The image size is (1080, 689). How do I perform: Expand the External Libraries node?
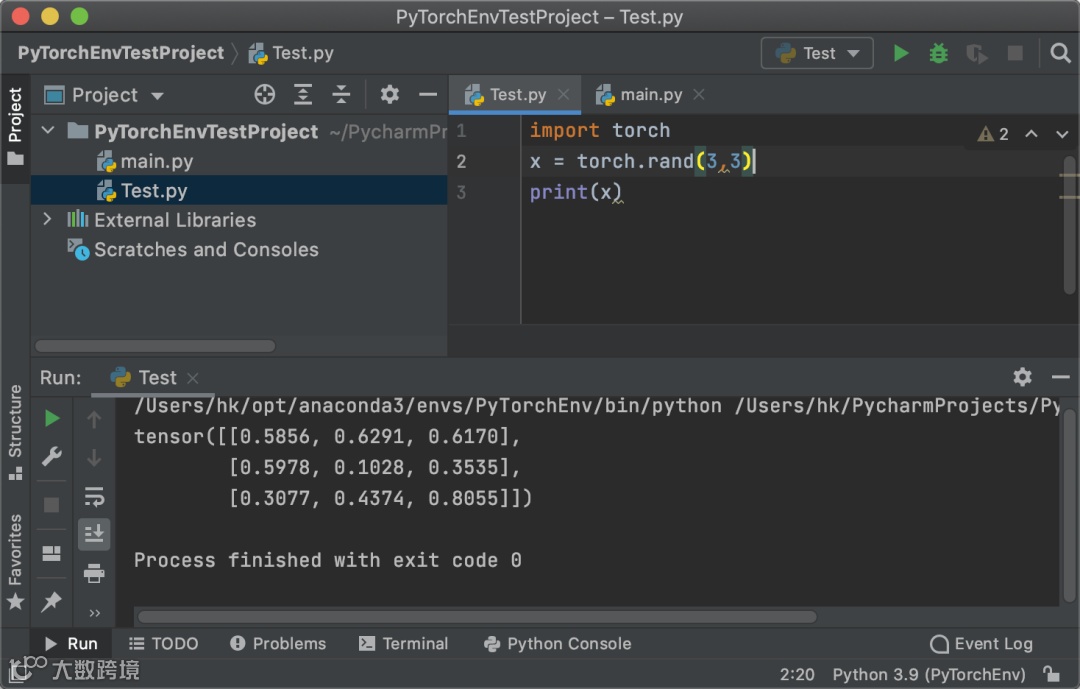click(x=47, y=219)
